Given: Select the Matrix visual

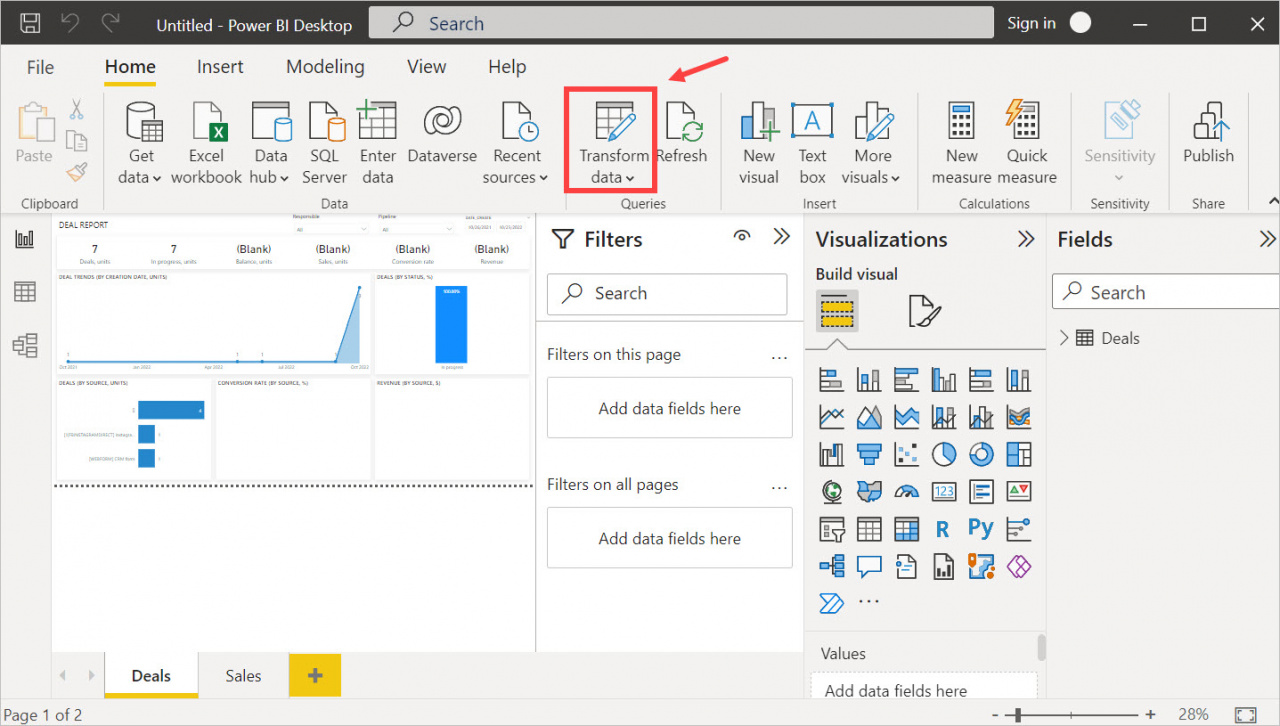Looking at the screenshot, I should point(906,529).
